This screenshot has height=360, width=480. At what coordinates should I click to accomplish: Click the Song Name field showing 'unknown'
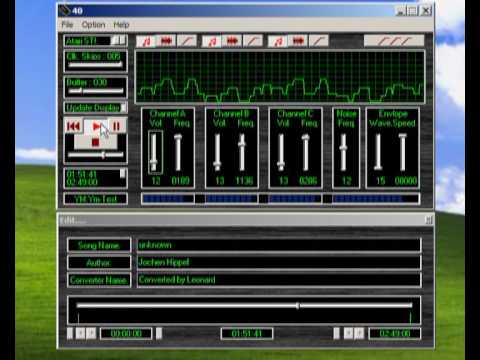click(x=279, y=245)
